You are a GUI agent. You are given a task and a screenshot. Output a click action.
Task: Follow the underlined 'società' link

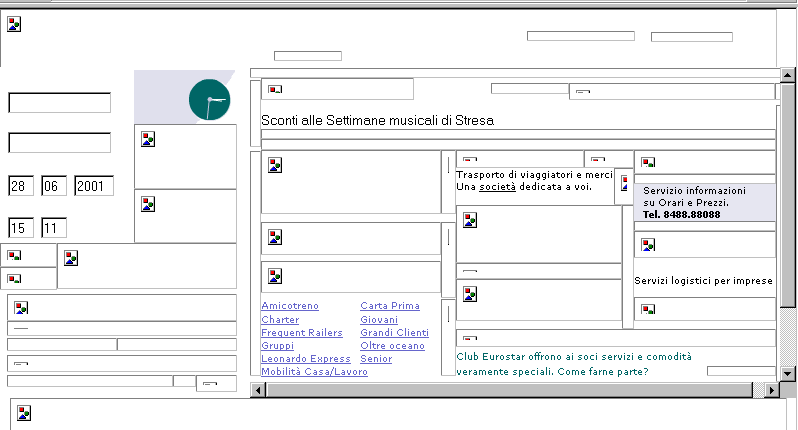point(497,187)
